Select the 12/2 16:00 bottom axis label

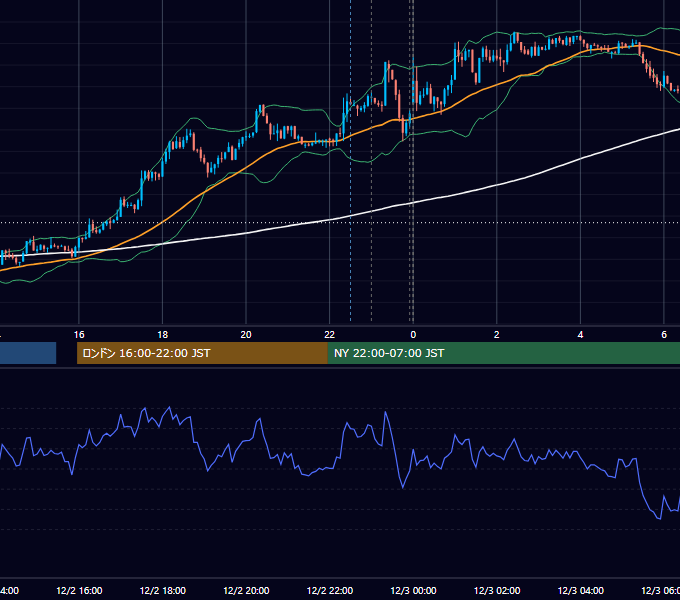pos(79,590)
